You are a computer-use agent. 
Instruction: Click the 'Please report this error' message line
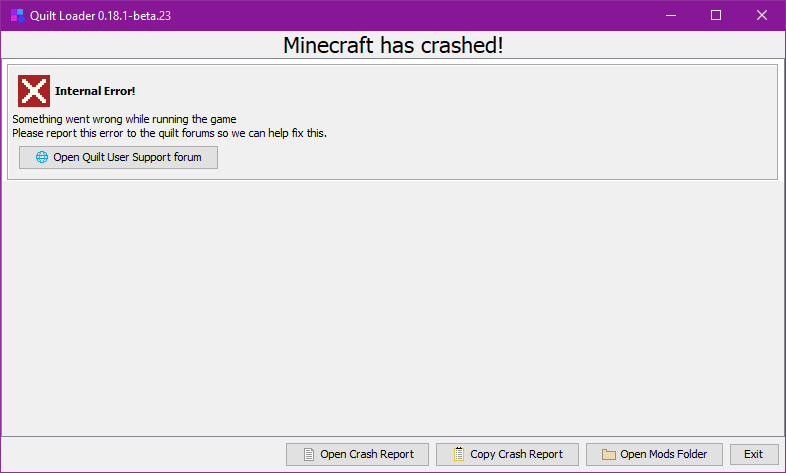169,133
